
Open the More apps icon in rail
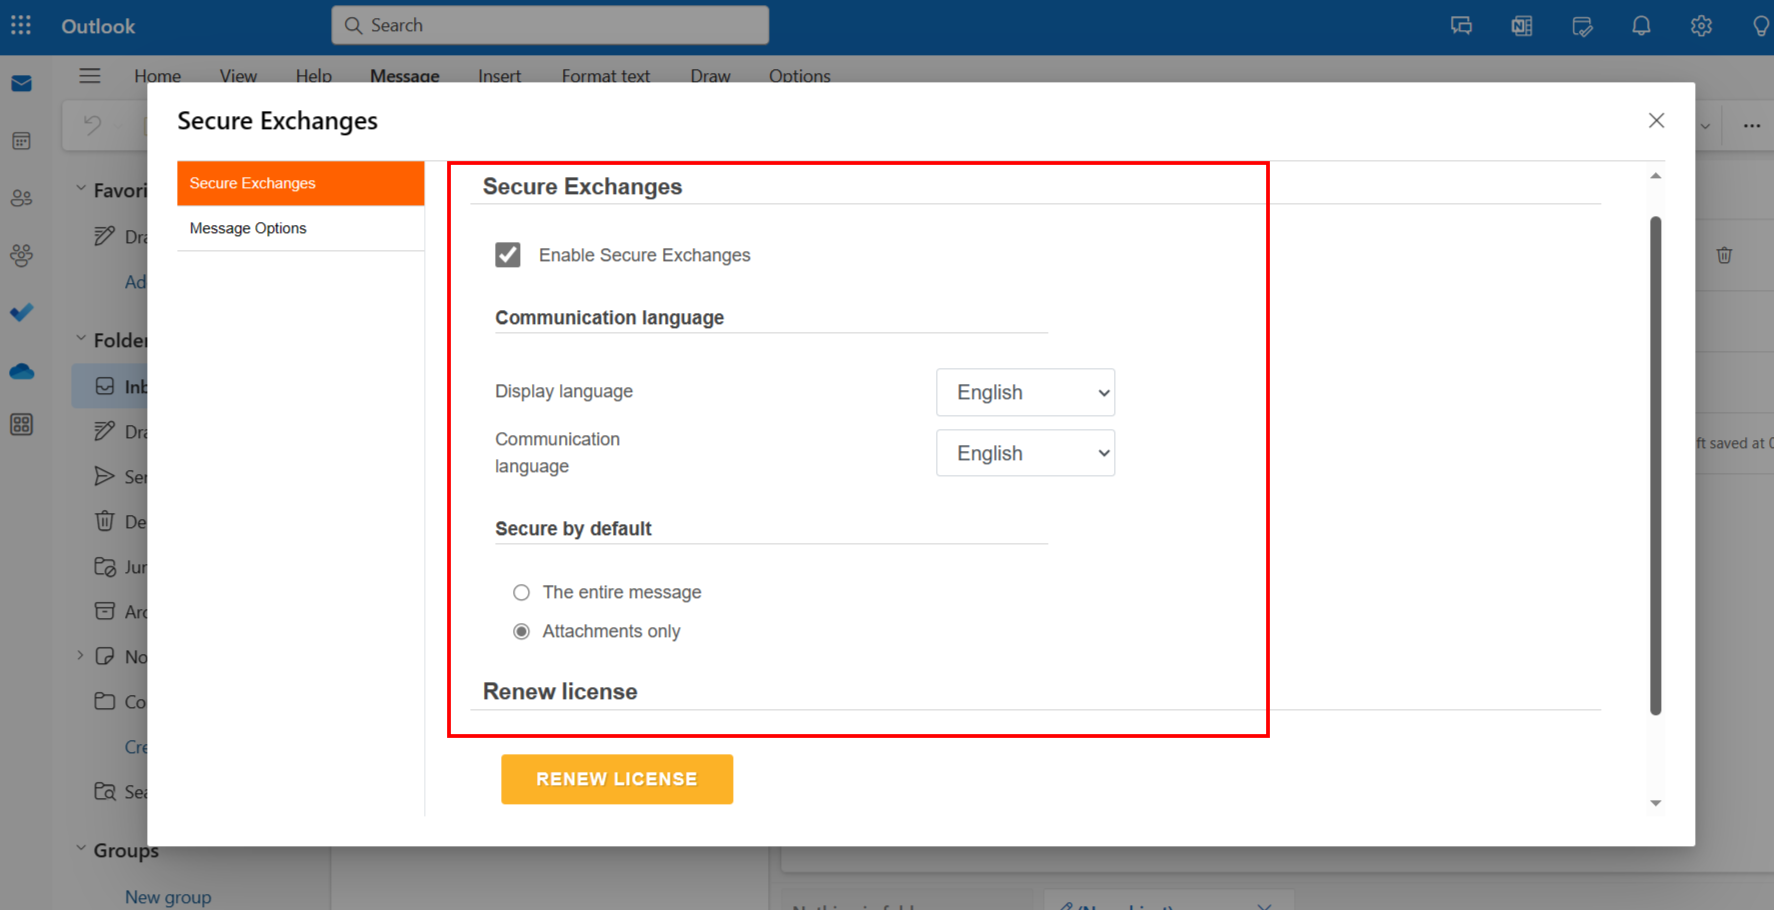tap(21, 425)
